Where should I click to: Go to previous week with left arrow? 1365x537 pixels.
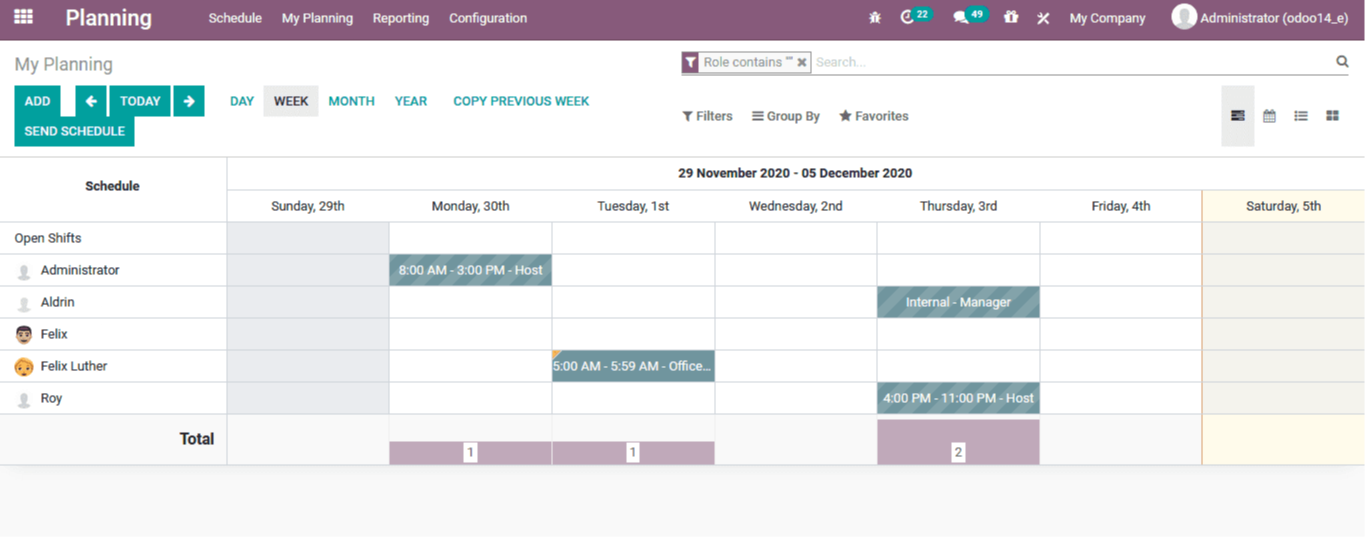click(91, 101)
